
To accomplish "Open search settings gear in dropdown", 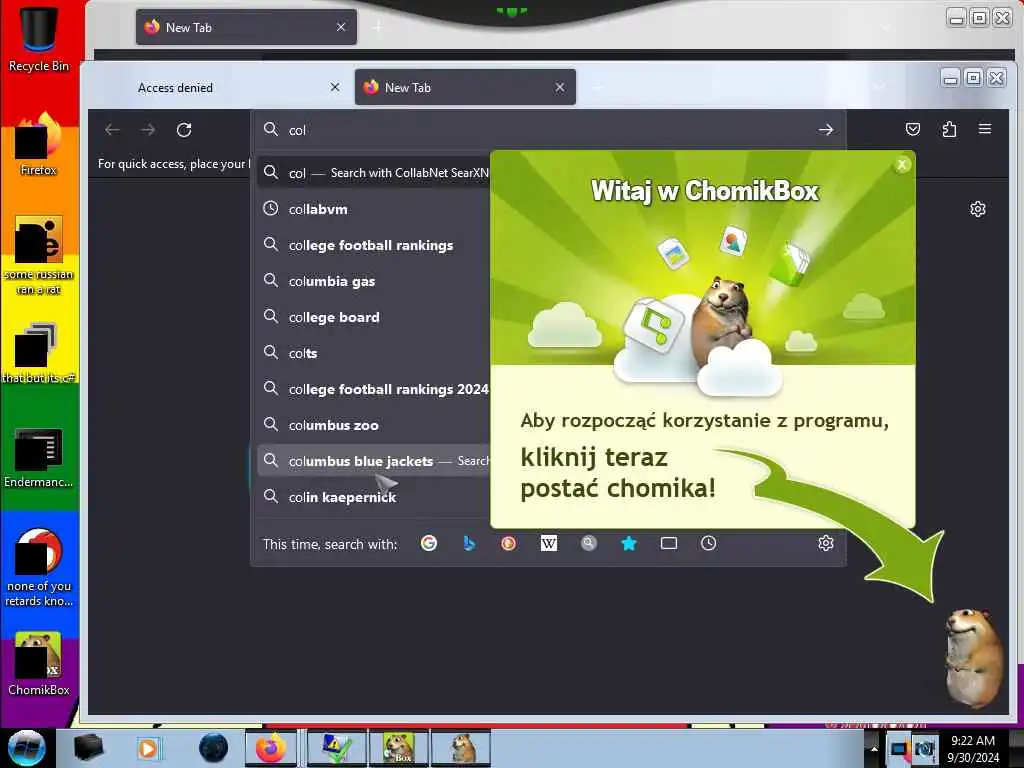I will [825, 543].
